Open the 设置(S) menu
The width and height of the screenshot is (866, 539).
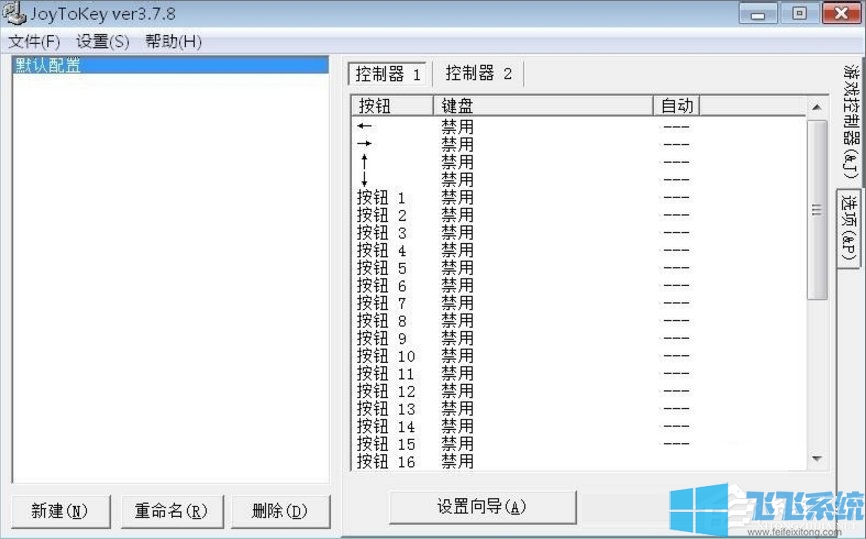point(103,42)
